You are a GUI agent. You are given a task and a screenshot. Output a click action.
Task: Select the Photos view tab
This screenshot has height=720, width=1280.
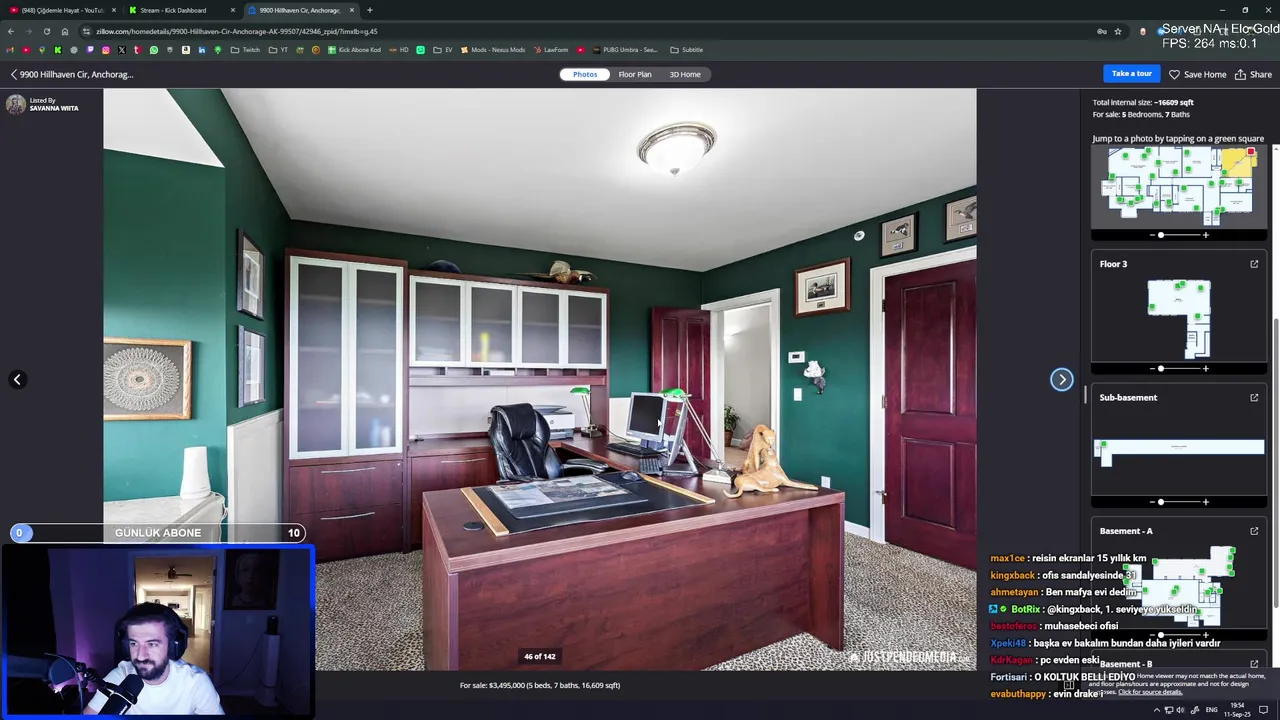[x=585, y=74]
